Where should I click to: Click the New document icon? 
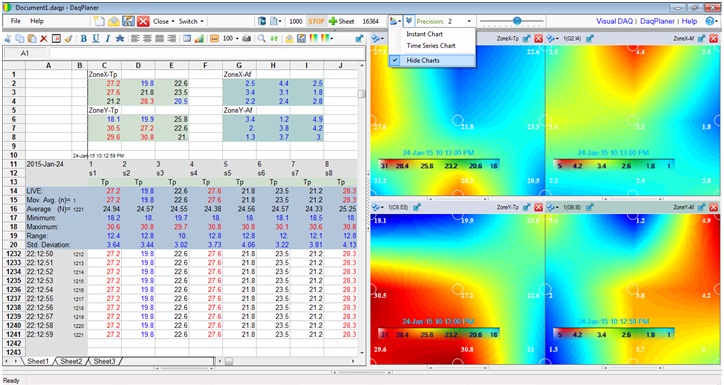(x=99, y=21)
